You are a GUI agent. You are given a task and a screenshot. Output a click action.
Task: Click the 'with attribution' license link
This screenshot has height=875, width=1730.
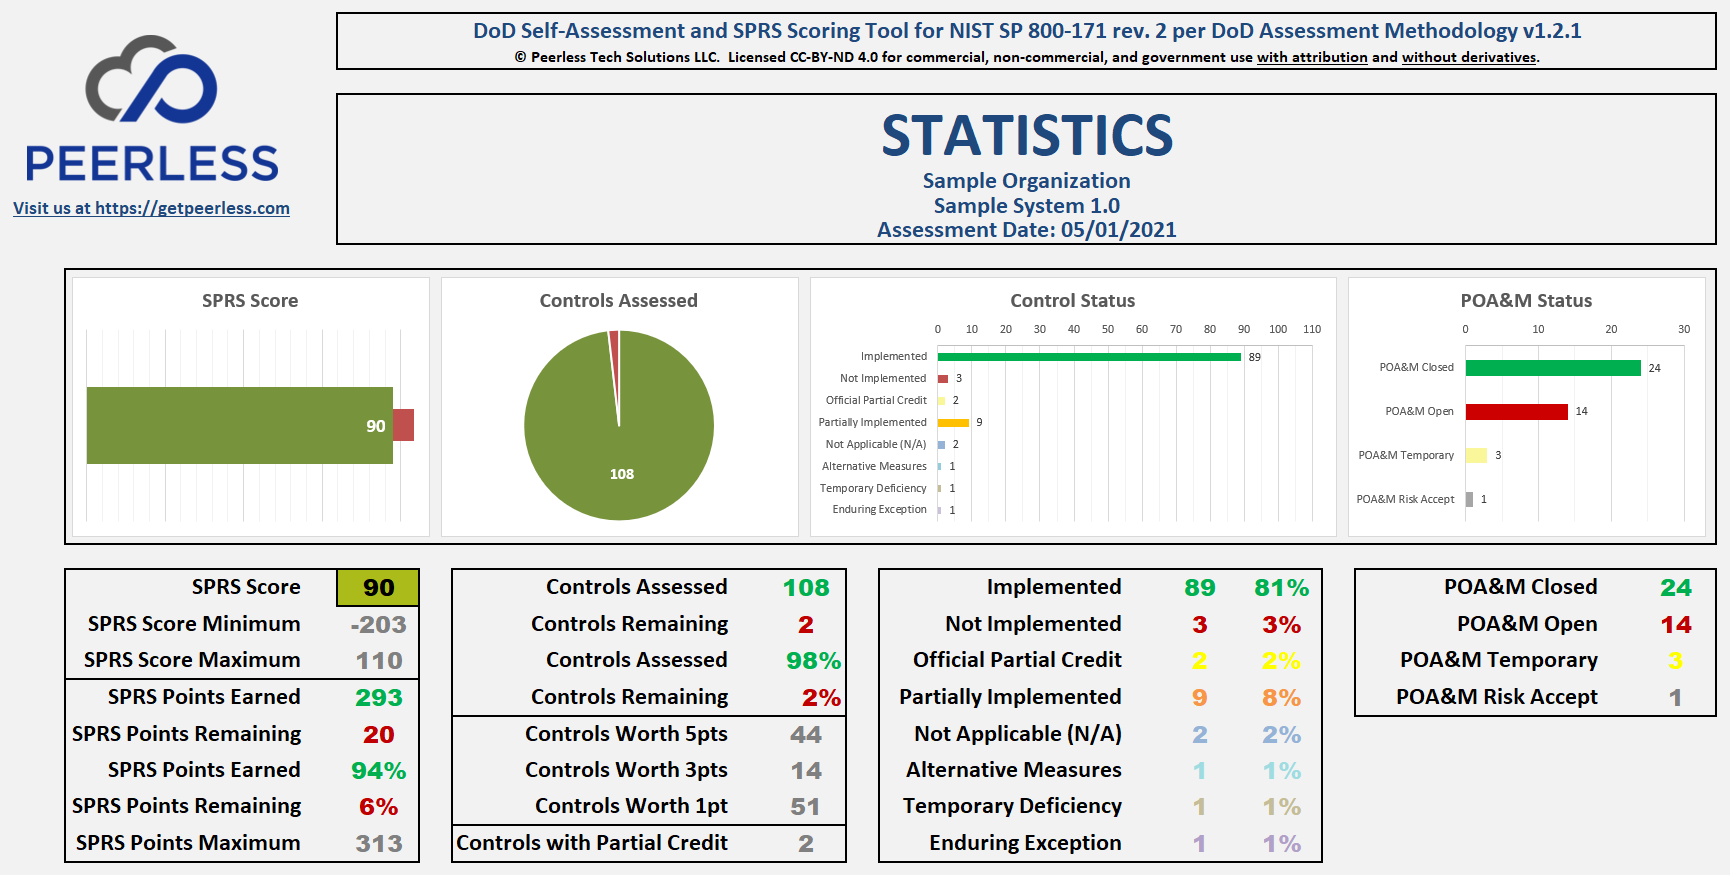coord(1311,57)
